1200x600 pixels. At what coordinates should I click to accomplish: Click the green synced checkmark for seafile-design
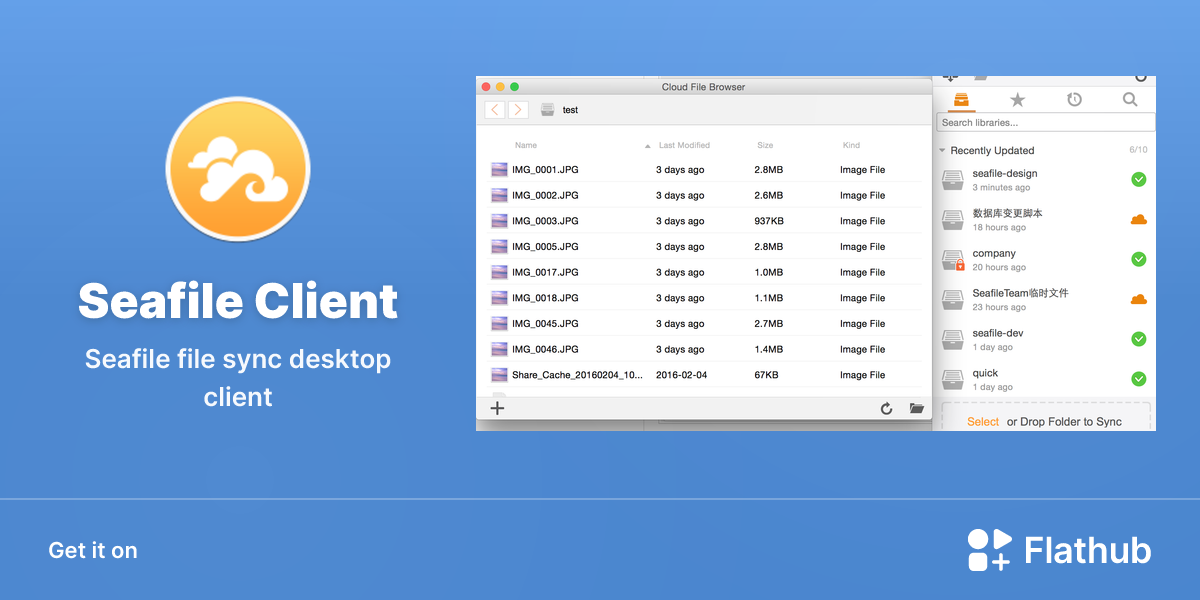(1138, 180)
